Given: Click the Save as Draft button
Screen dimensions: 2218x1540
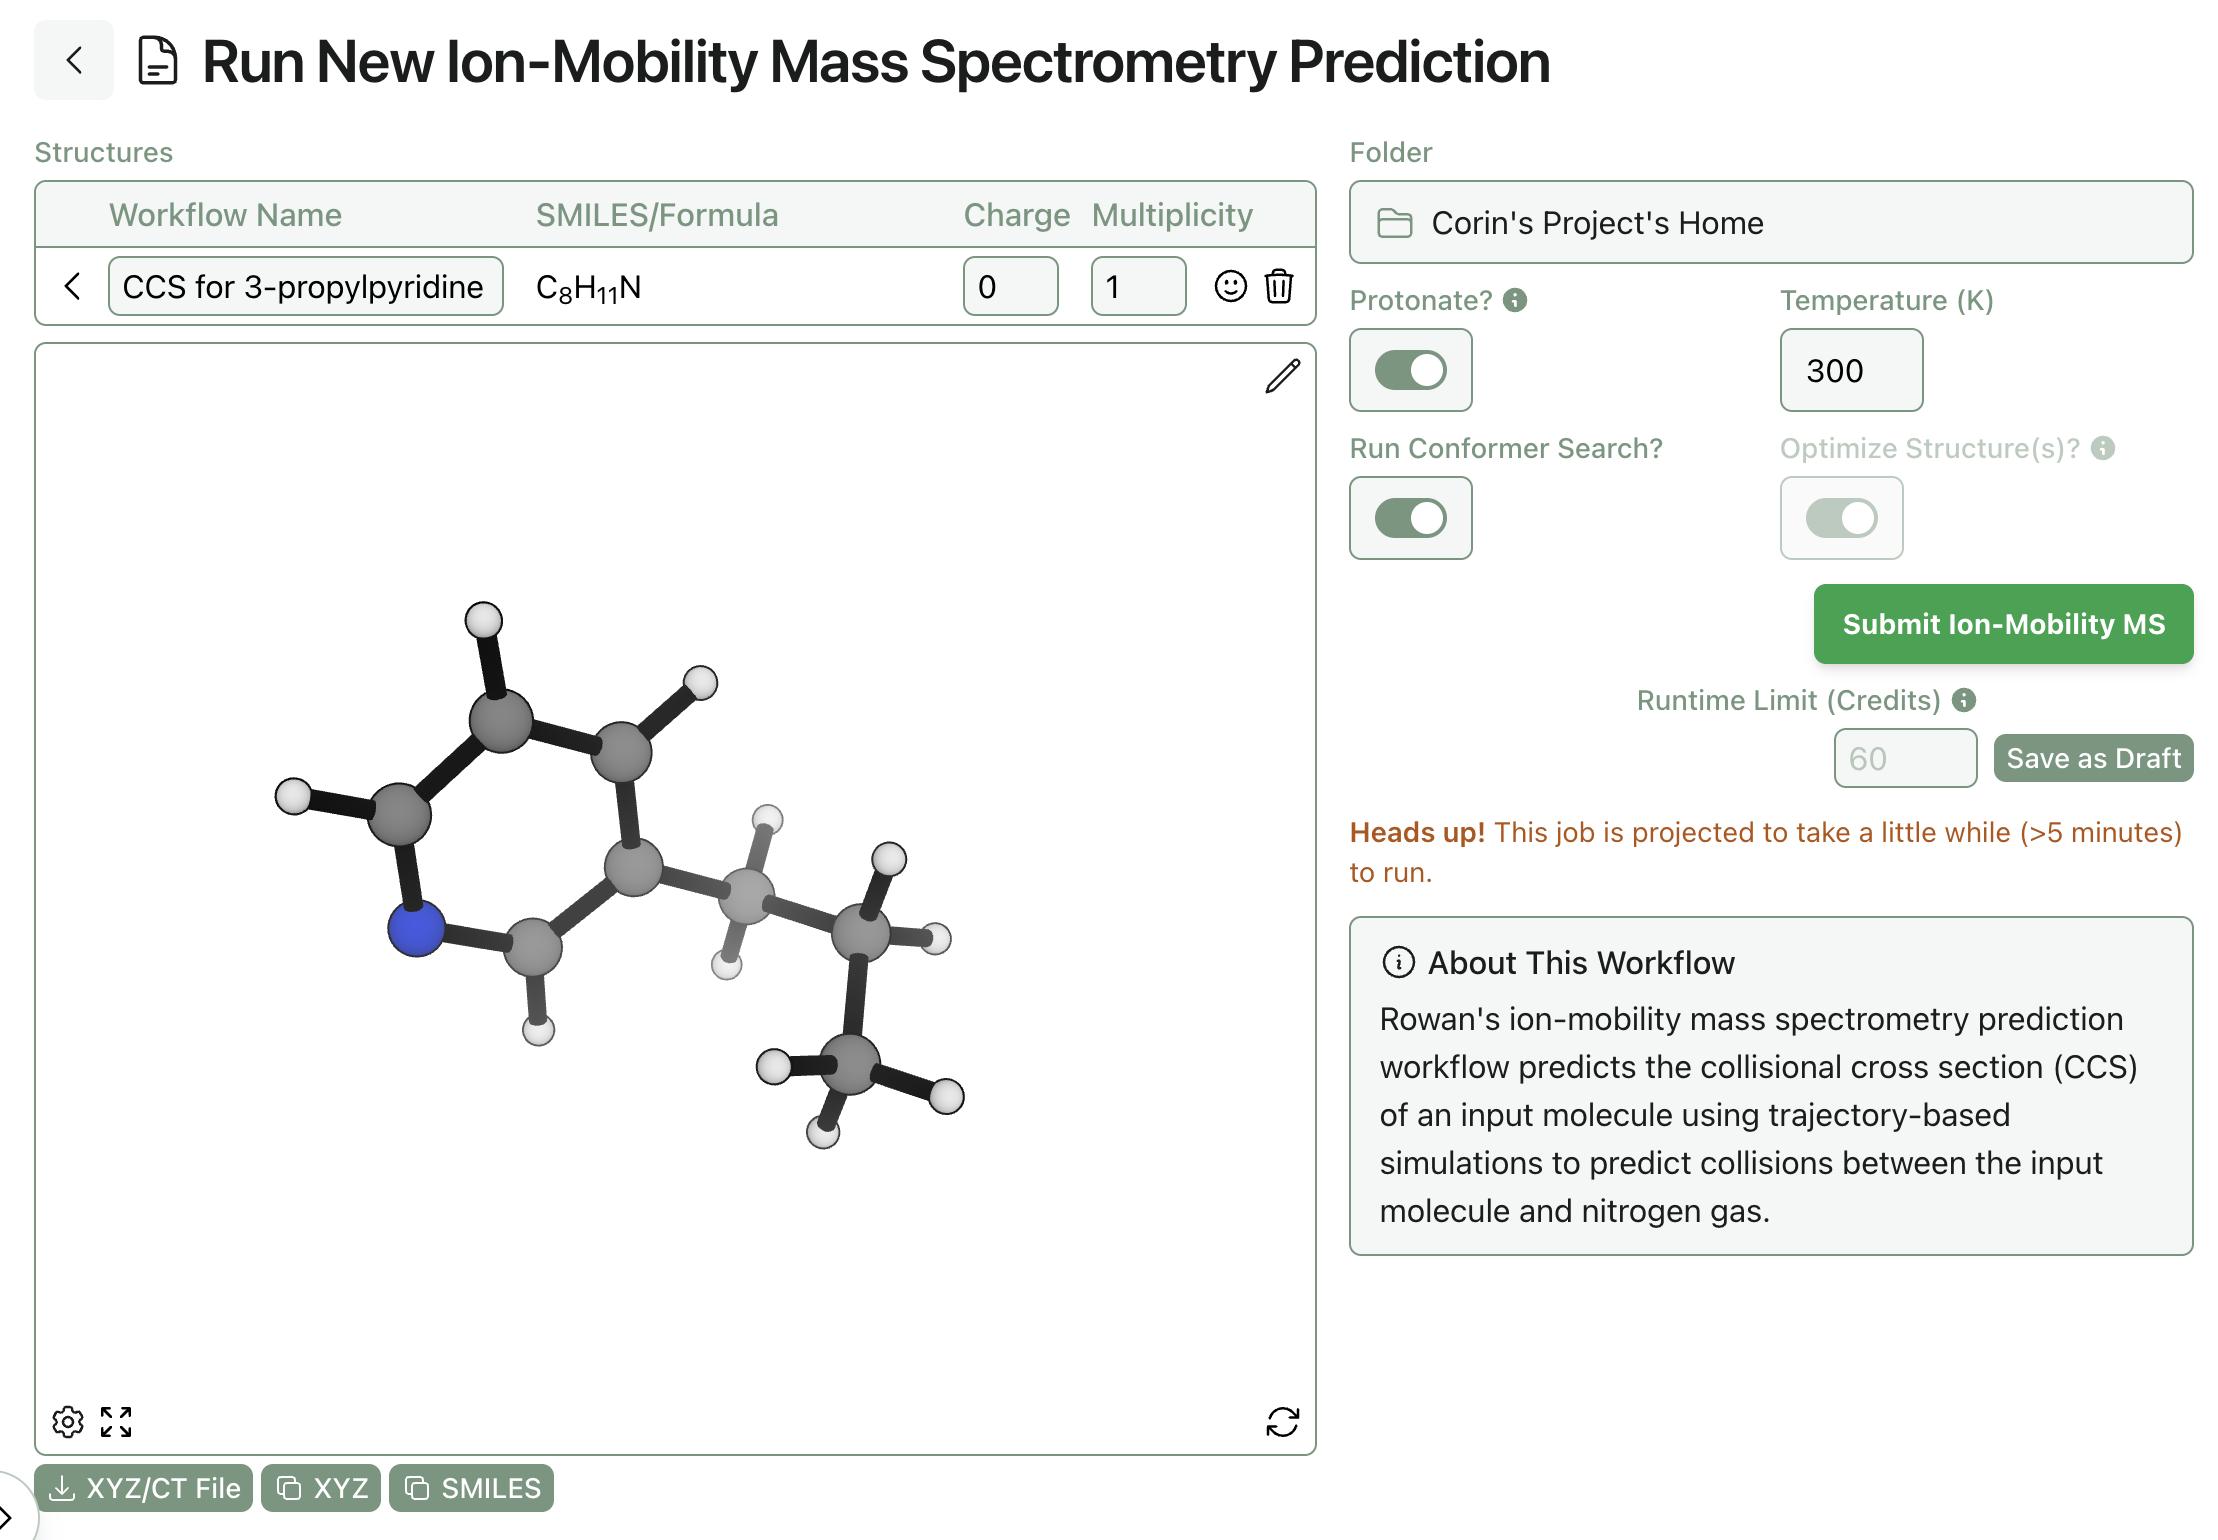Looking at the screenshot, I should [x=2093, y=758].
